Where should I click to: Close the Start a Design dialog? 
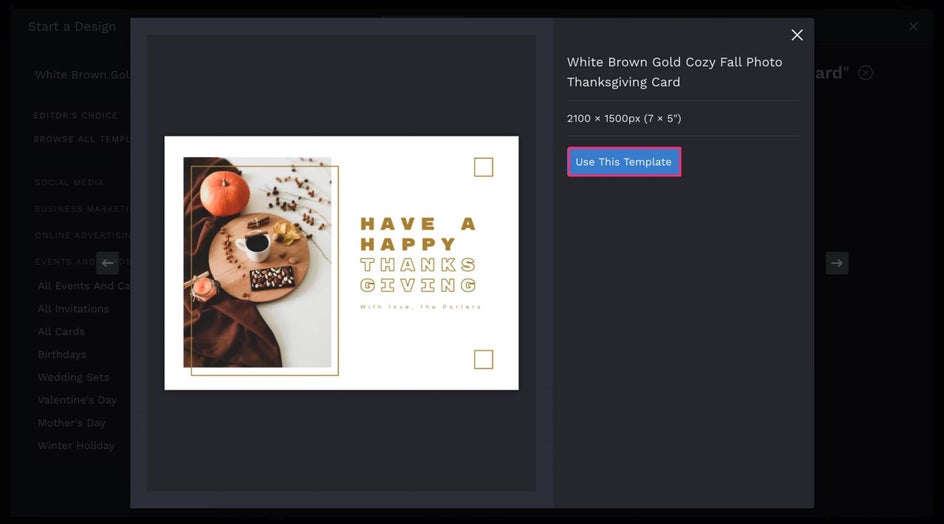[x=913, y=27]
